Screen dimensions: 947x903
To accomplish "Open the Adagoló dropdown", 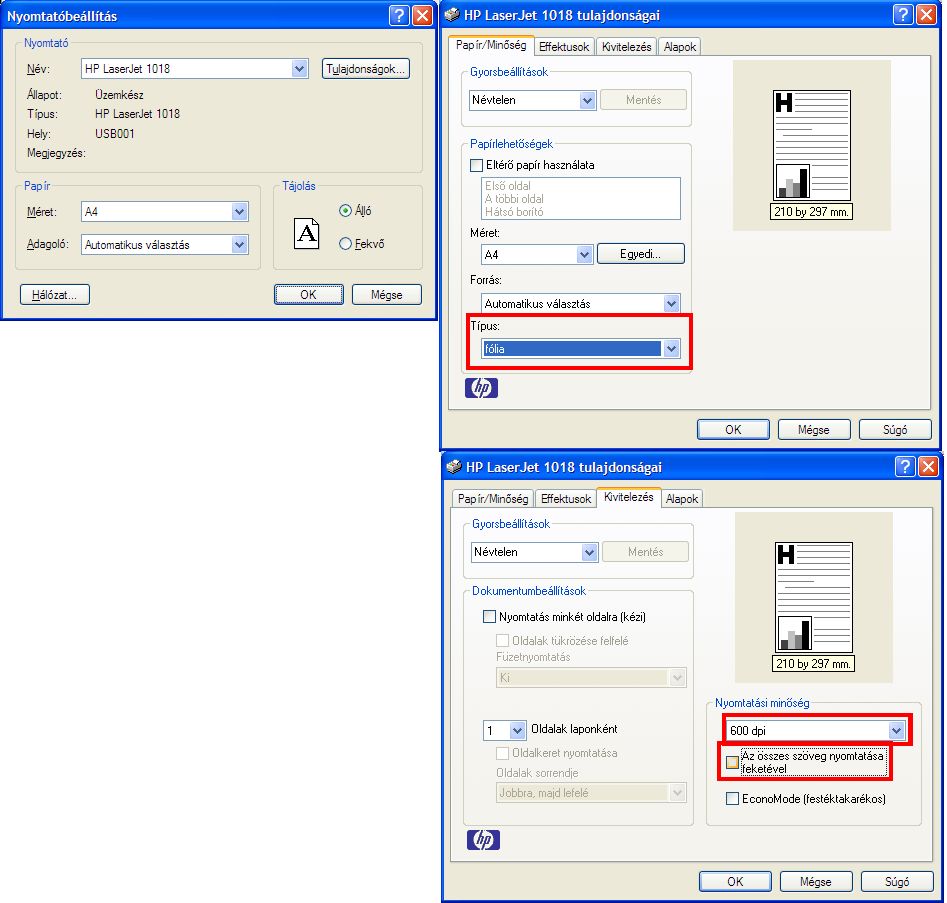I will point(240,245).
